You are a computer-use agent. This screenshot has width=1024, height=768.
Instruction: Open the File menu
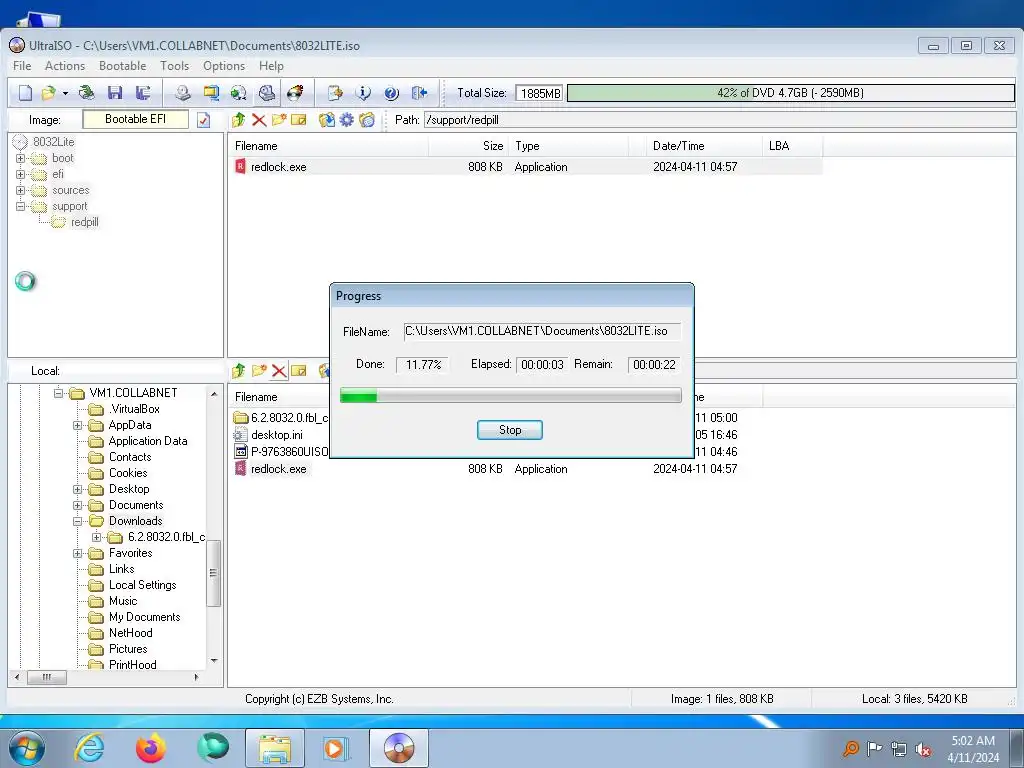pos(22,66)
